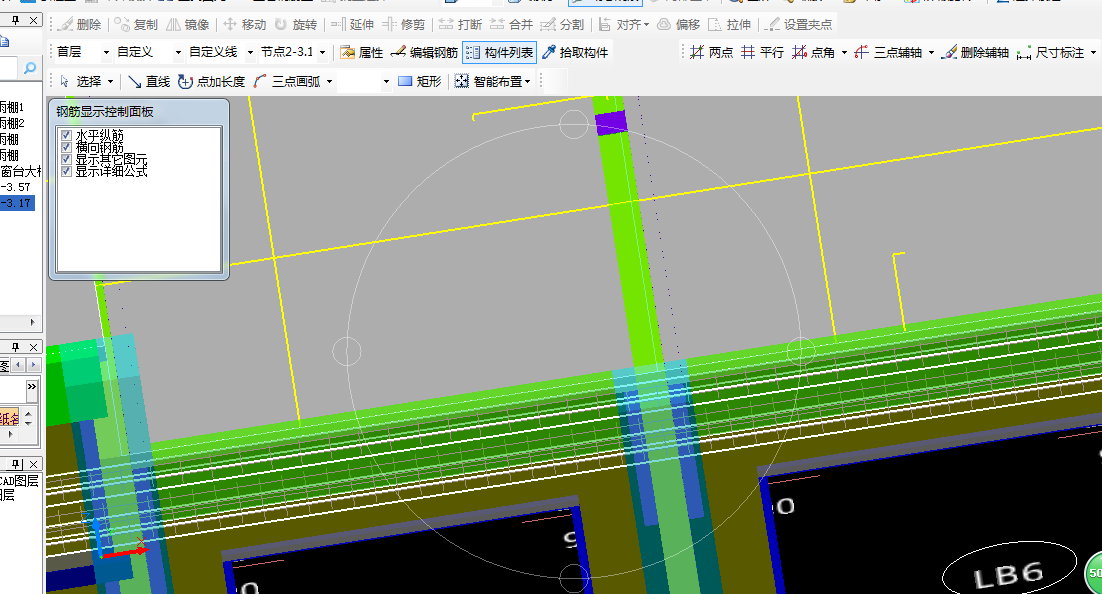Pin the middle-left panel
This screenshot has width=1102, height=594.
click(x=15, y=347)
